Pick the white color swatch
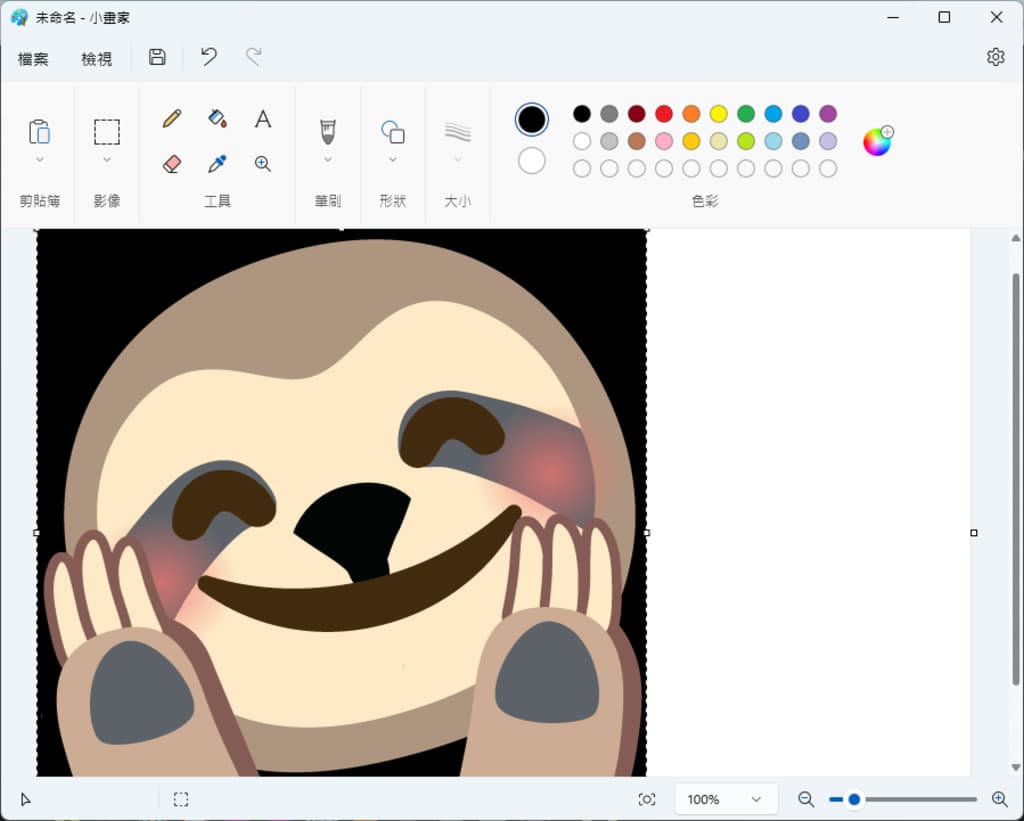This screenshot has height=821, width=1024. pos(582,141)
